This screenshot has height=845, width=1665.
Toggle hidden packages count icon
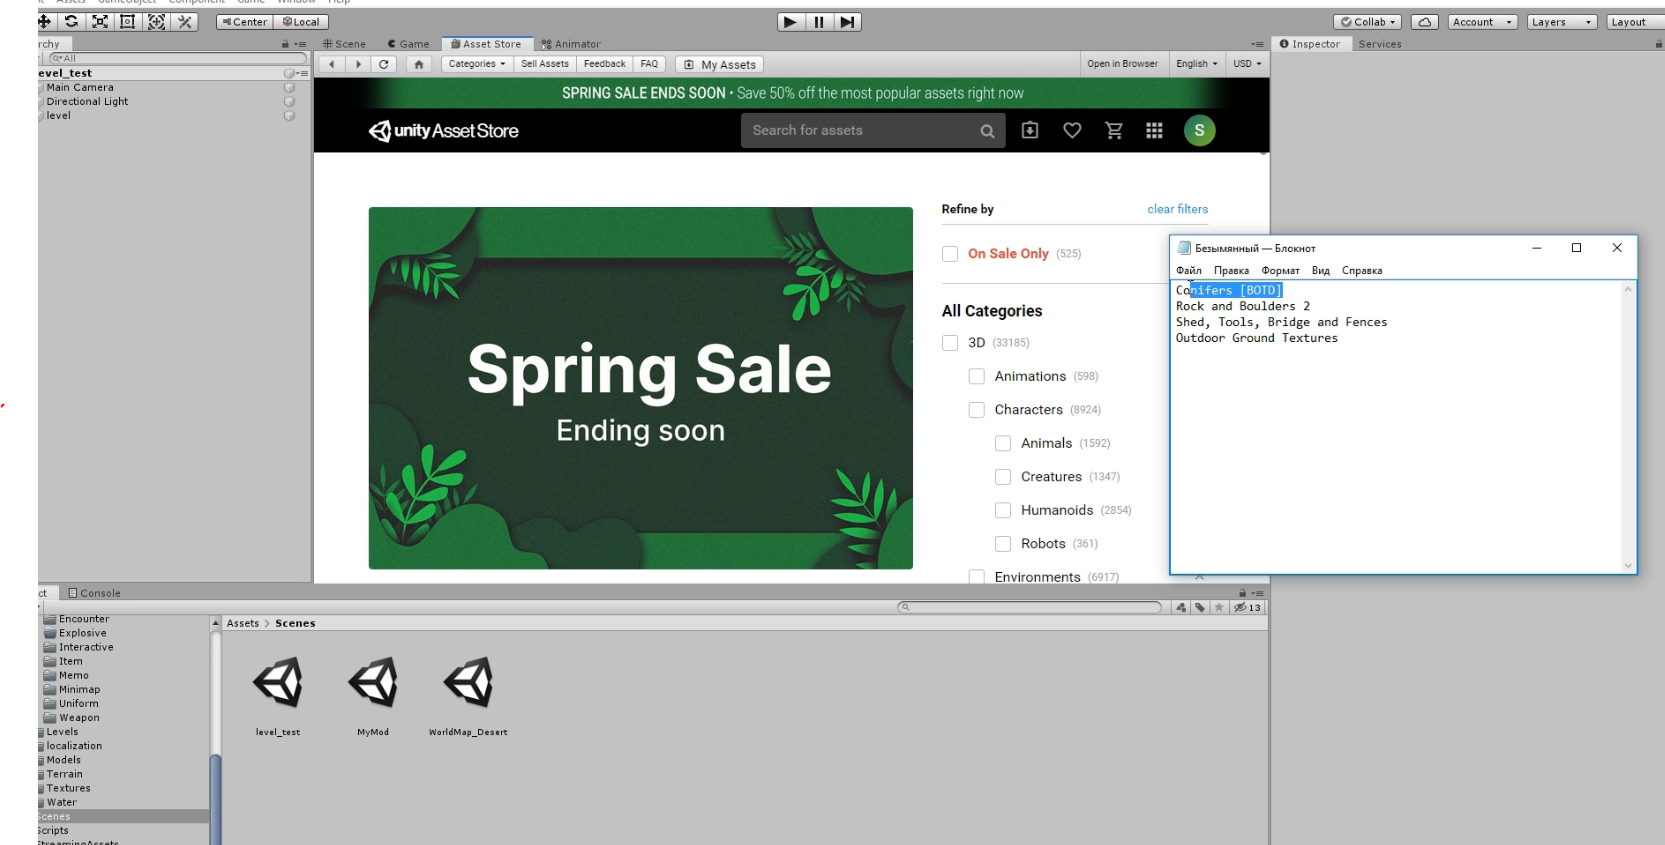coord(1248,607)
